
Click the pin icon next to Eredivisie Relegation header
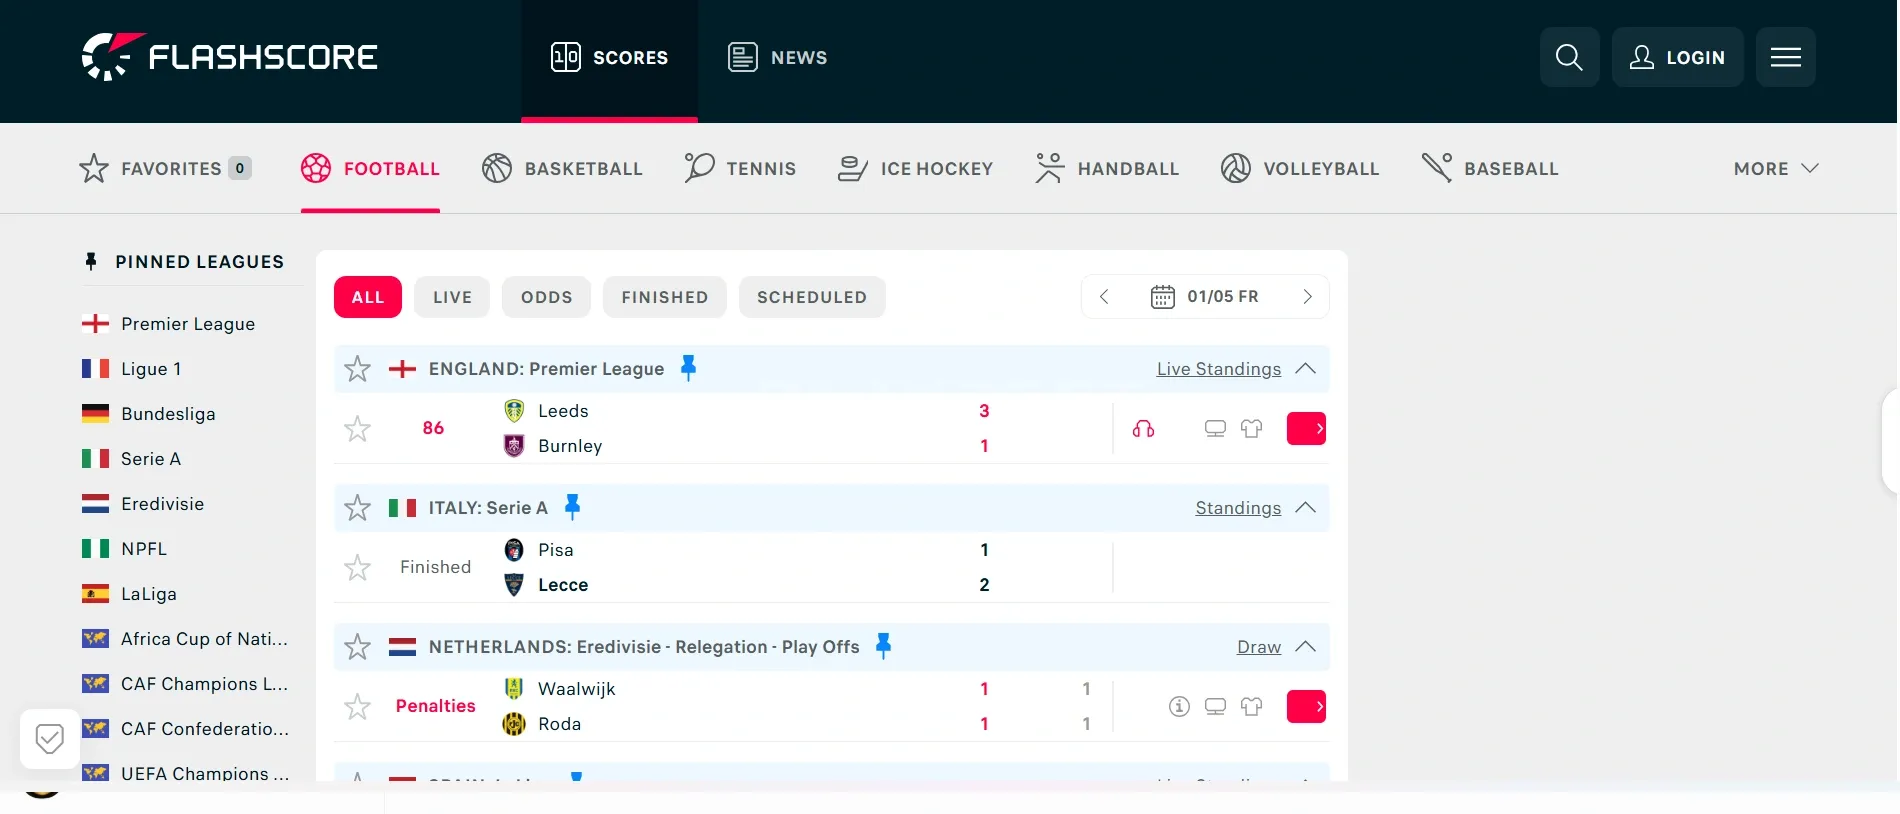click(x=883, y=646)
